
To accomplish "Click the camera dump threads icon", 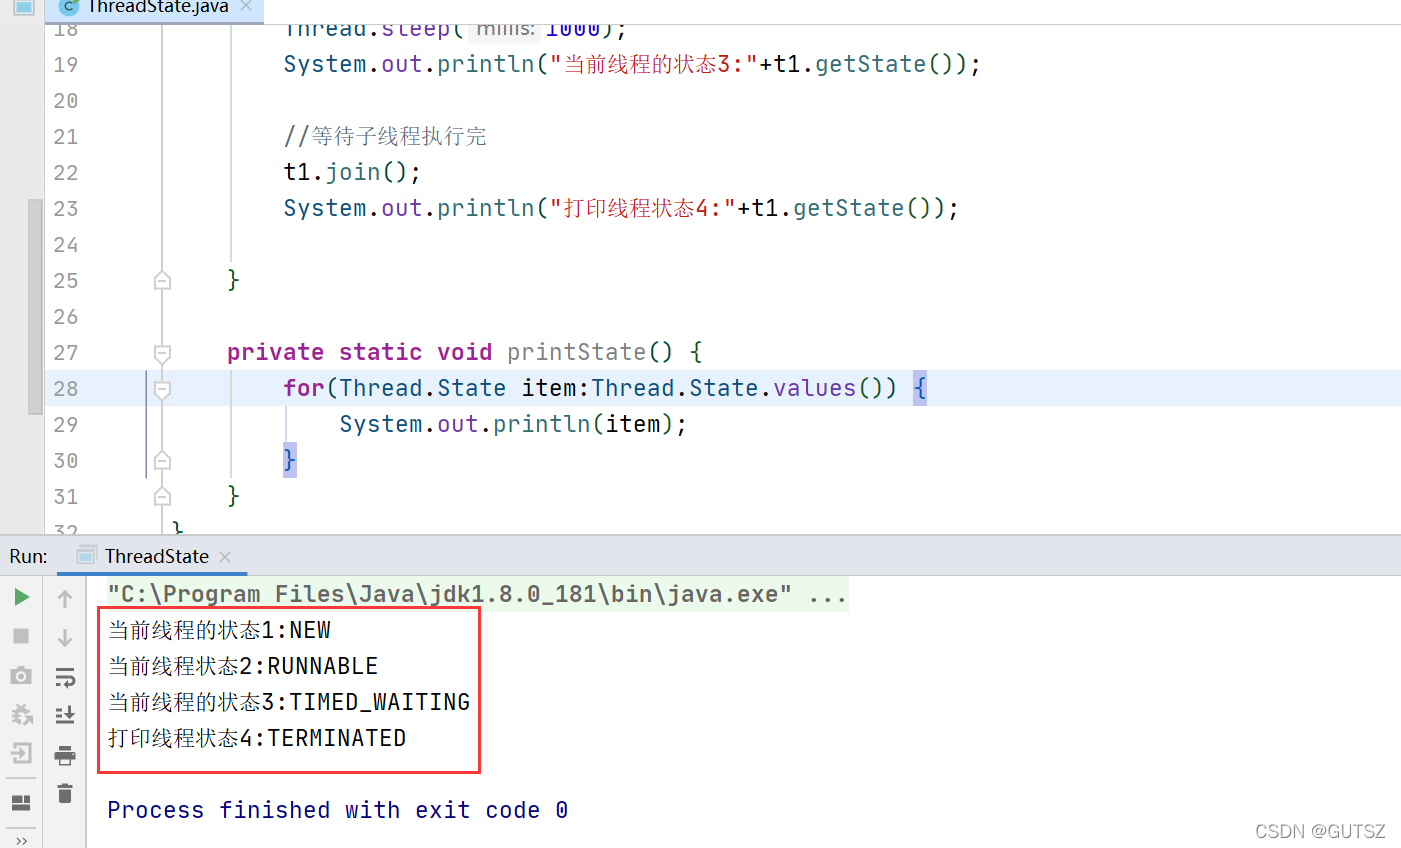I will click(21, 675).
